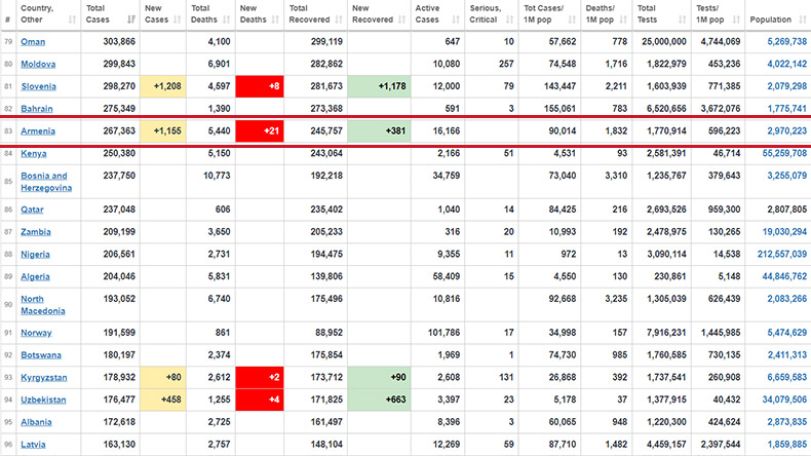This screenshot has height=456, width=811.
Task: Select Slovenia's new cases cell +1,208
Action: click(163, 86)
